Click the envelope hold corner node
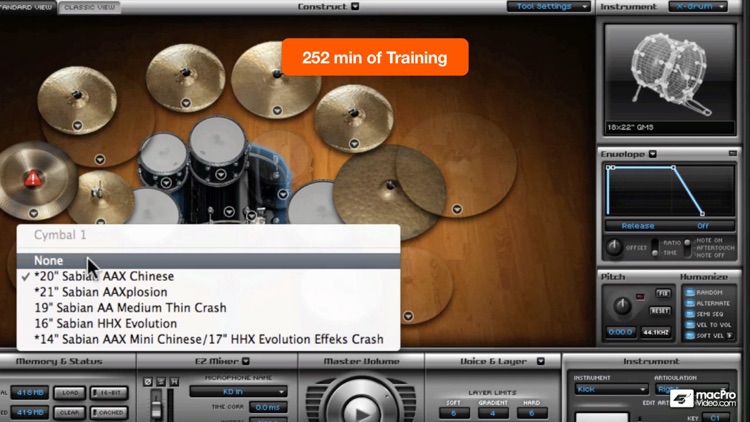Image resolution: width=750 pixels, height=422 pixels. coord(673,168)
